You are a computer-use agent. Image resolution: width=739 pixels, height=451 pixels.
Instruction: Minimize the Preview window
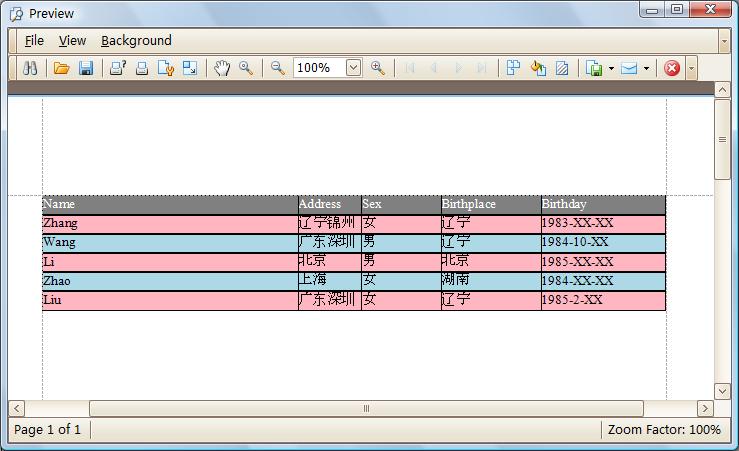[x=652, y=9]
